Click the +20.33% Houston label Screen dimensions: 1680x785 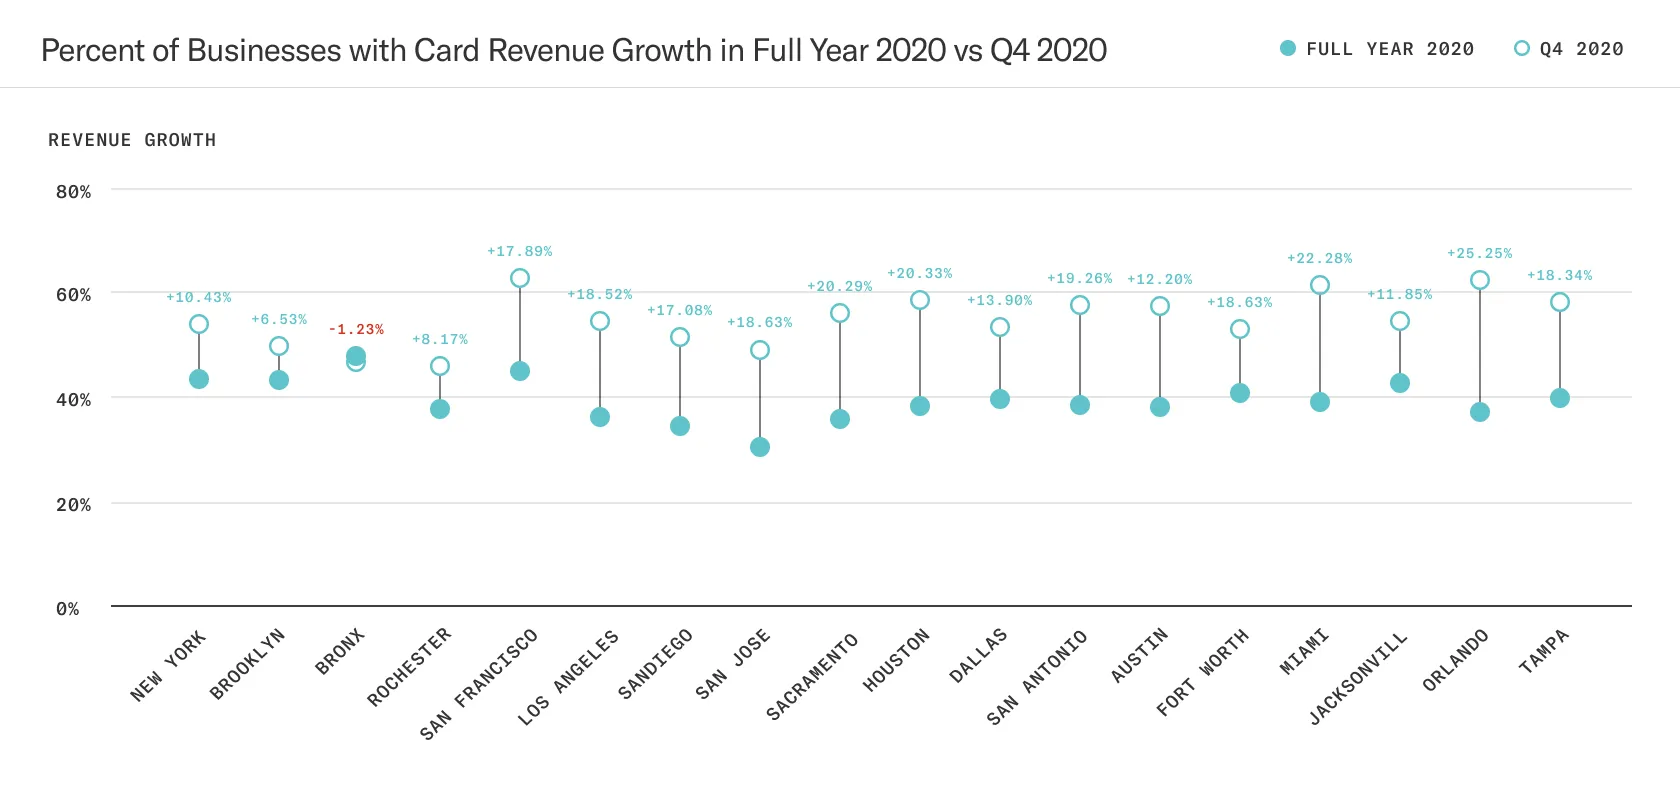point(920,273)
